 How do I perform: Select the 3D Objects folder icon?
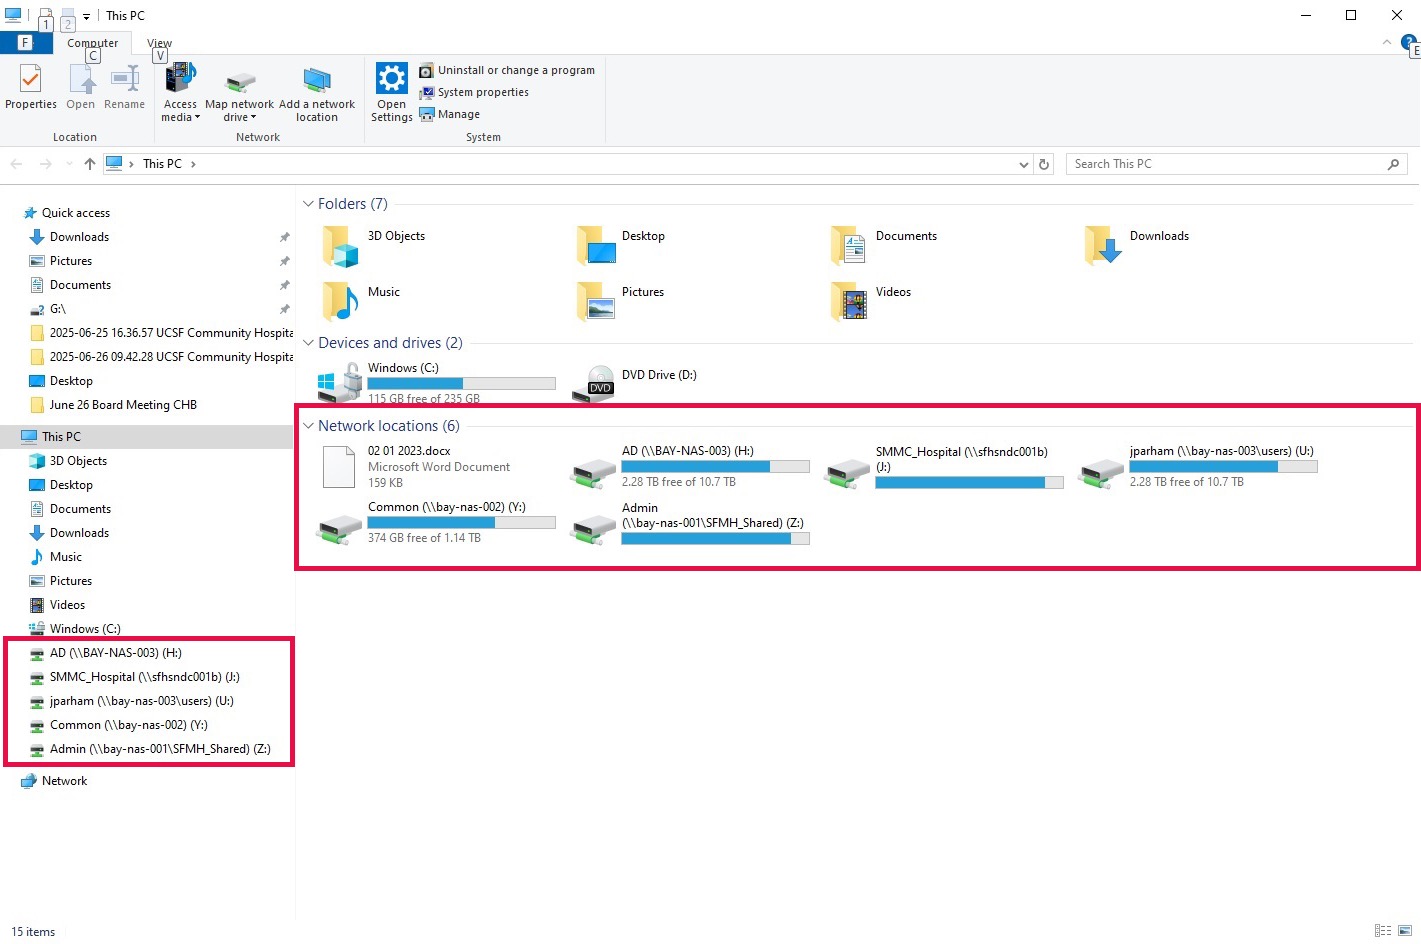click(x=340, y=246)
